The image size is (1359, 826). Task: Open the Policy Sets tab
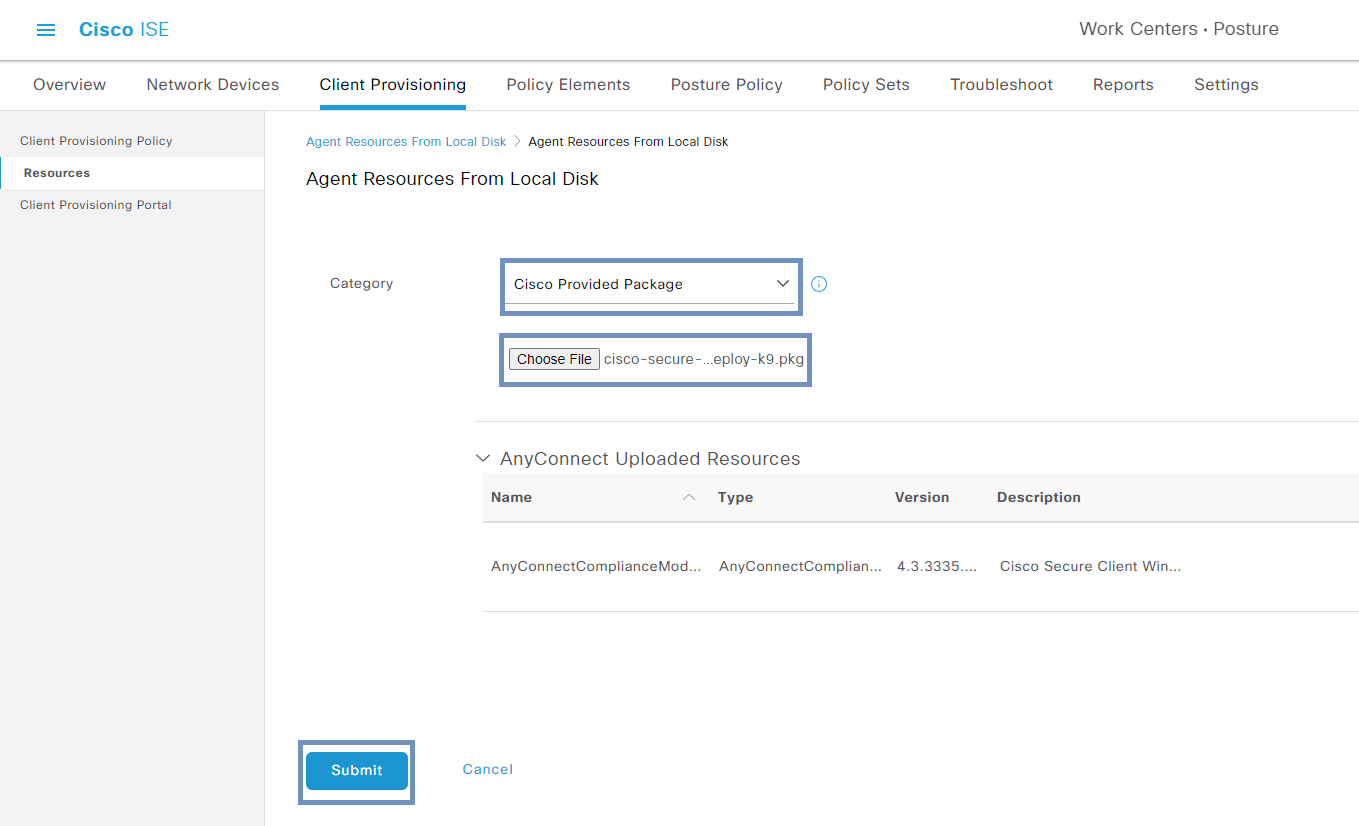[x=866, y=85]
